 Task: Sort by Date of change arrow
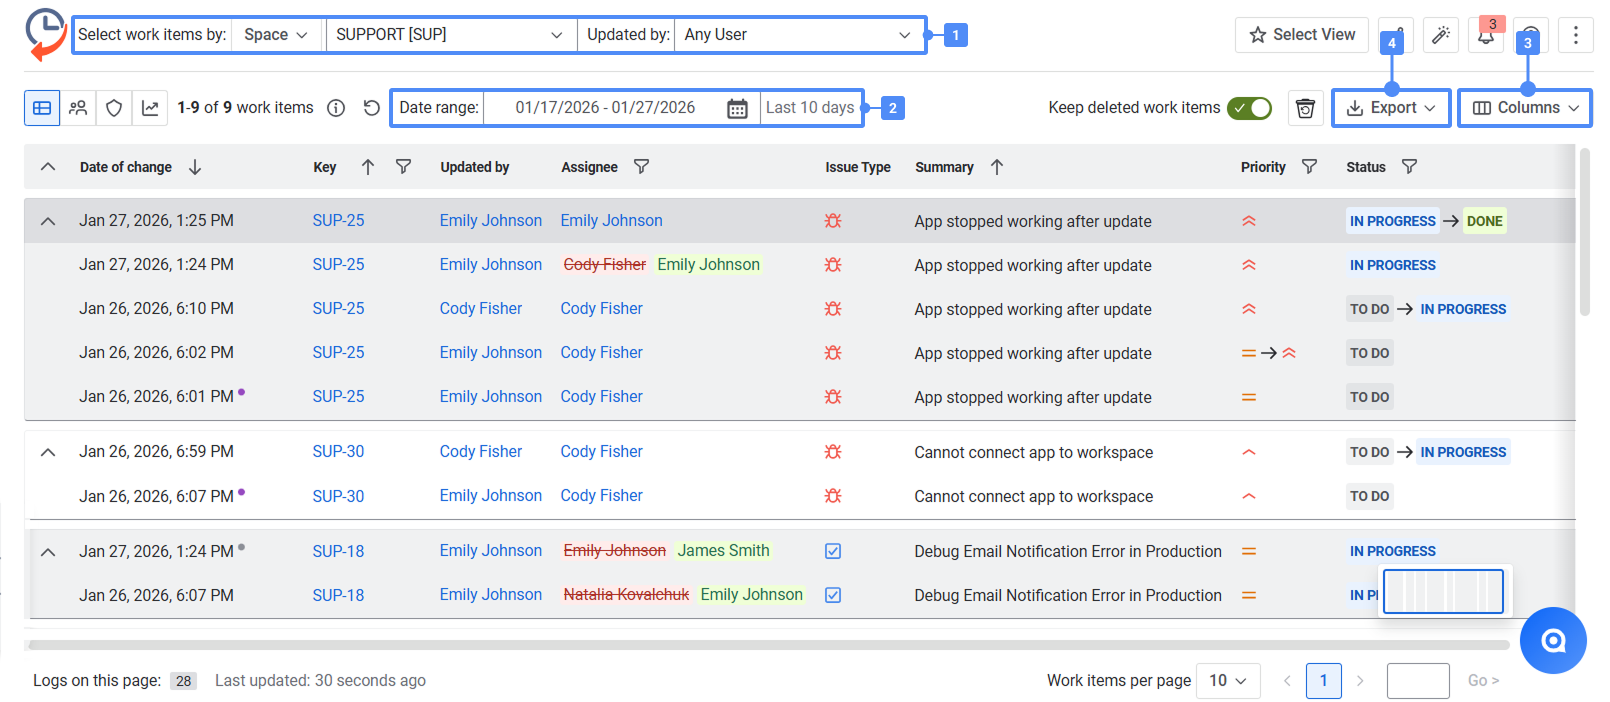195,167
